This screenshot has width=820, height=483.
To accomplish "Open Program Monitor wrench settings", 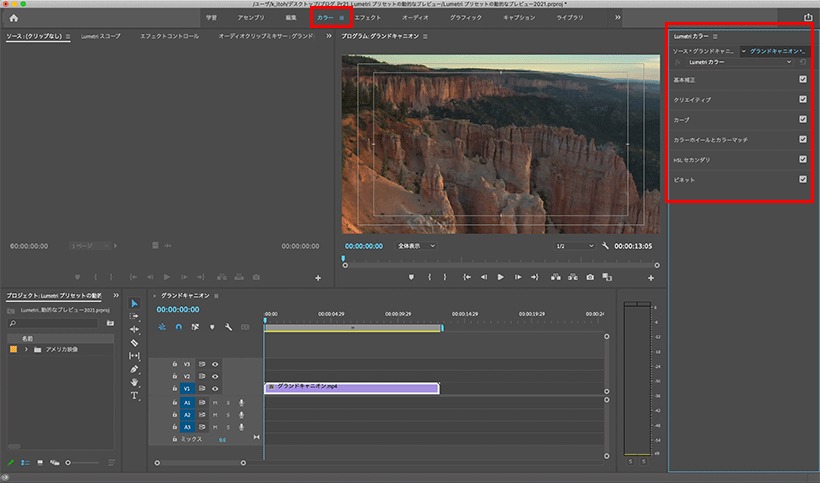I will tap(605, 246).
